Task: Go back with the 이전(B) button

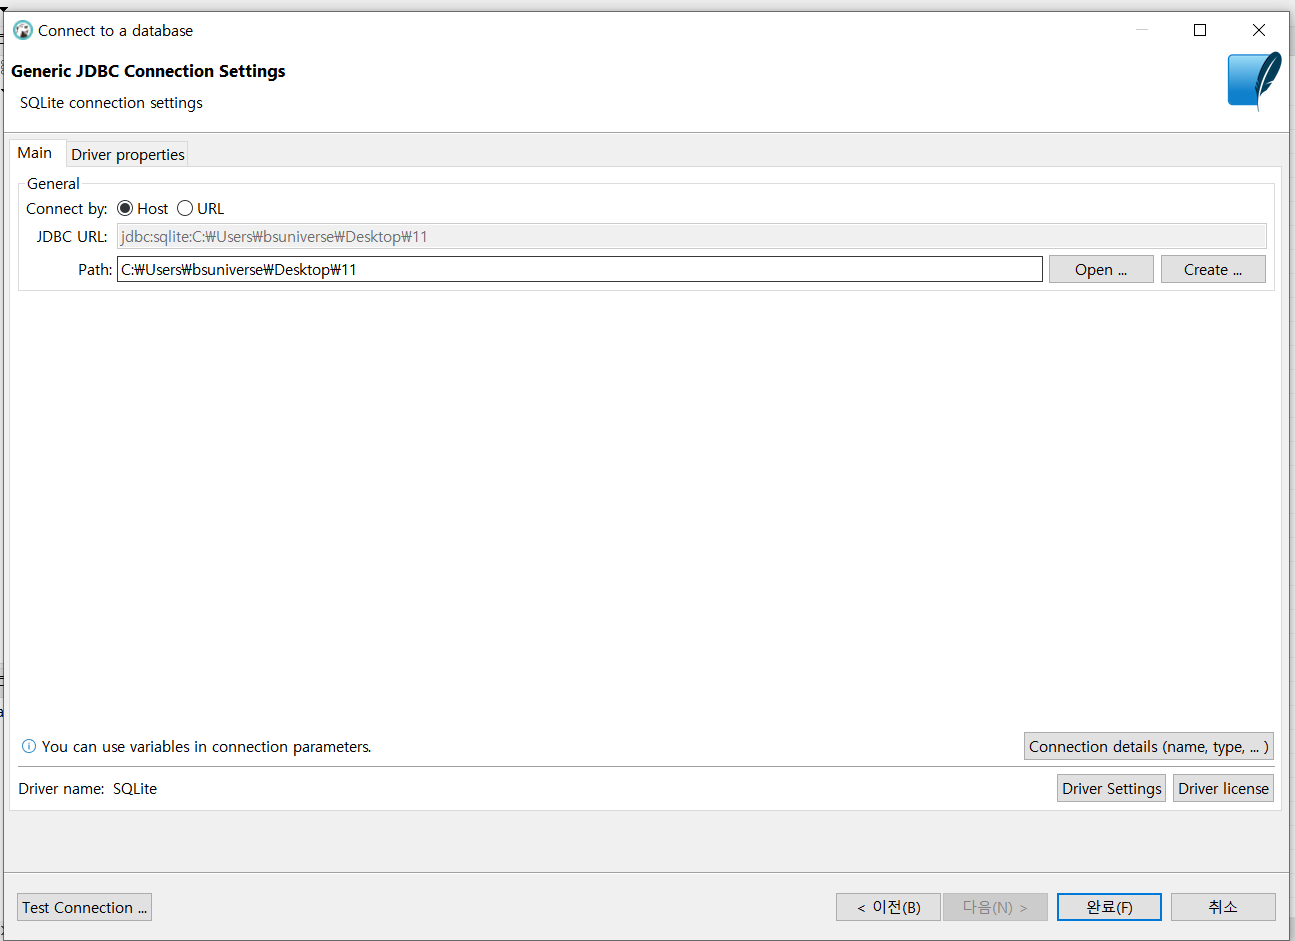Action: coord(888,907)
